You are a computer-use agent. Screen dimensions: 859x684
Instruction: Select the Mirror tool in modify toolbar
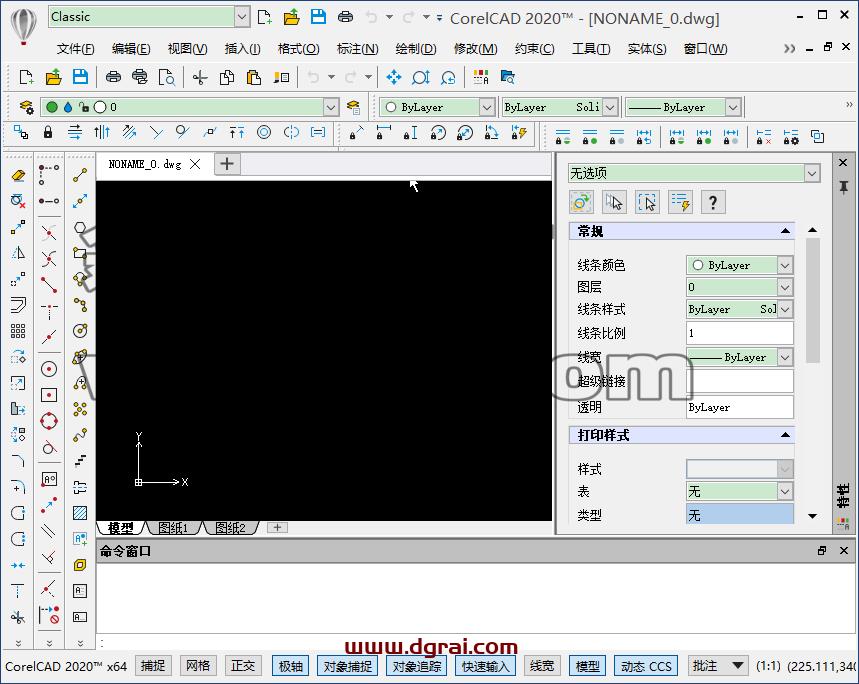tap(18, 253)
